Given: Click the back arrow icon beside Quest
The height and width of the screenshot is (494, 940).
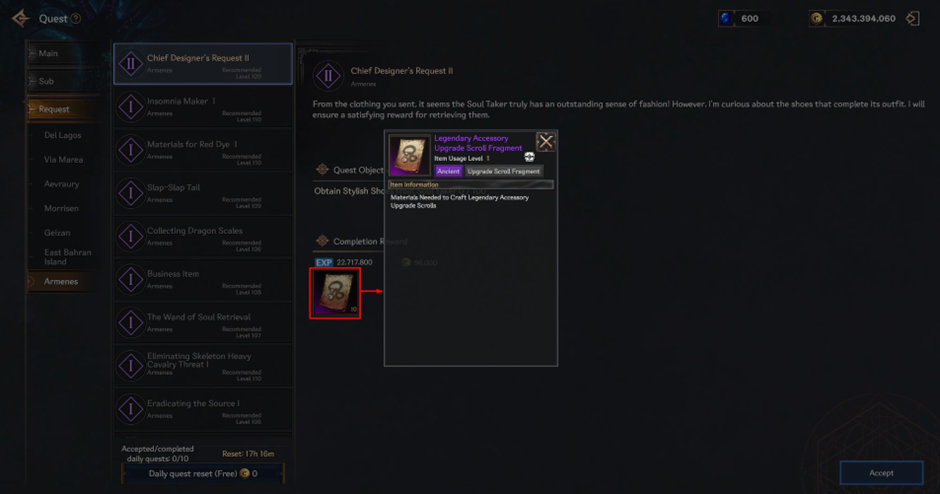Looking at the screenshot, I should (20, 19).
